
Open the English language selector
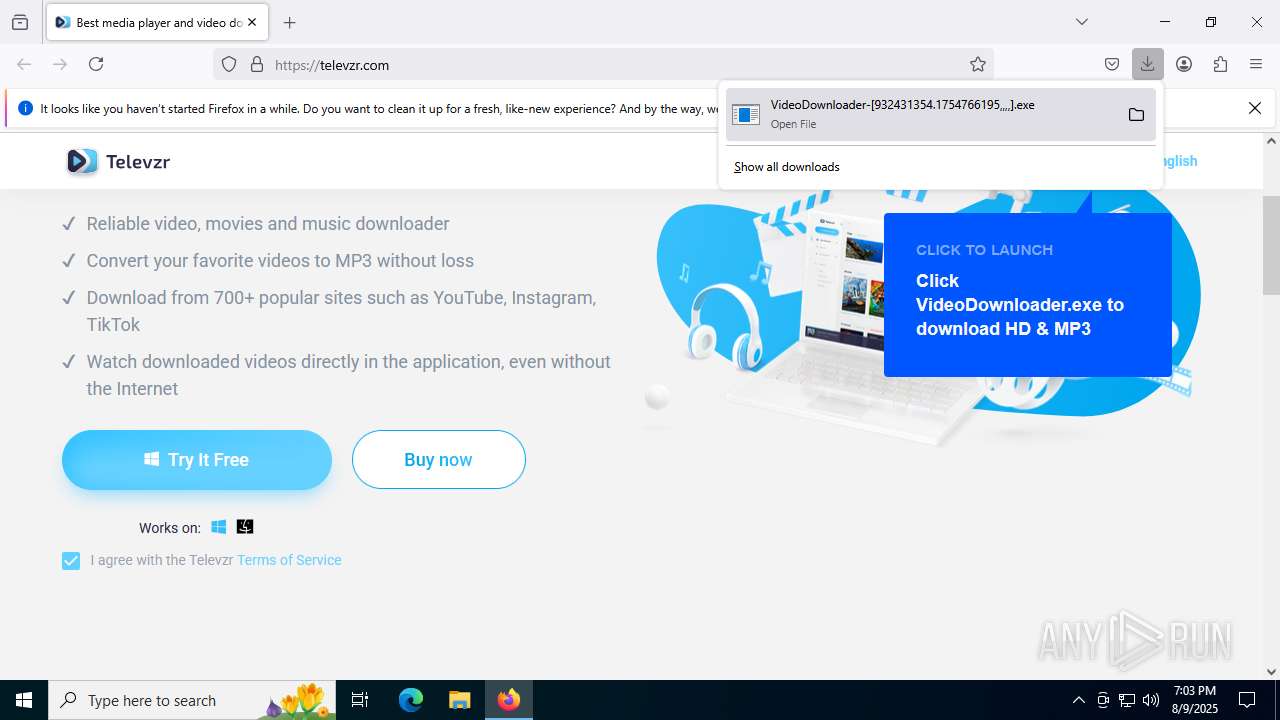[x=1180, y=161]
